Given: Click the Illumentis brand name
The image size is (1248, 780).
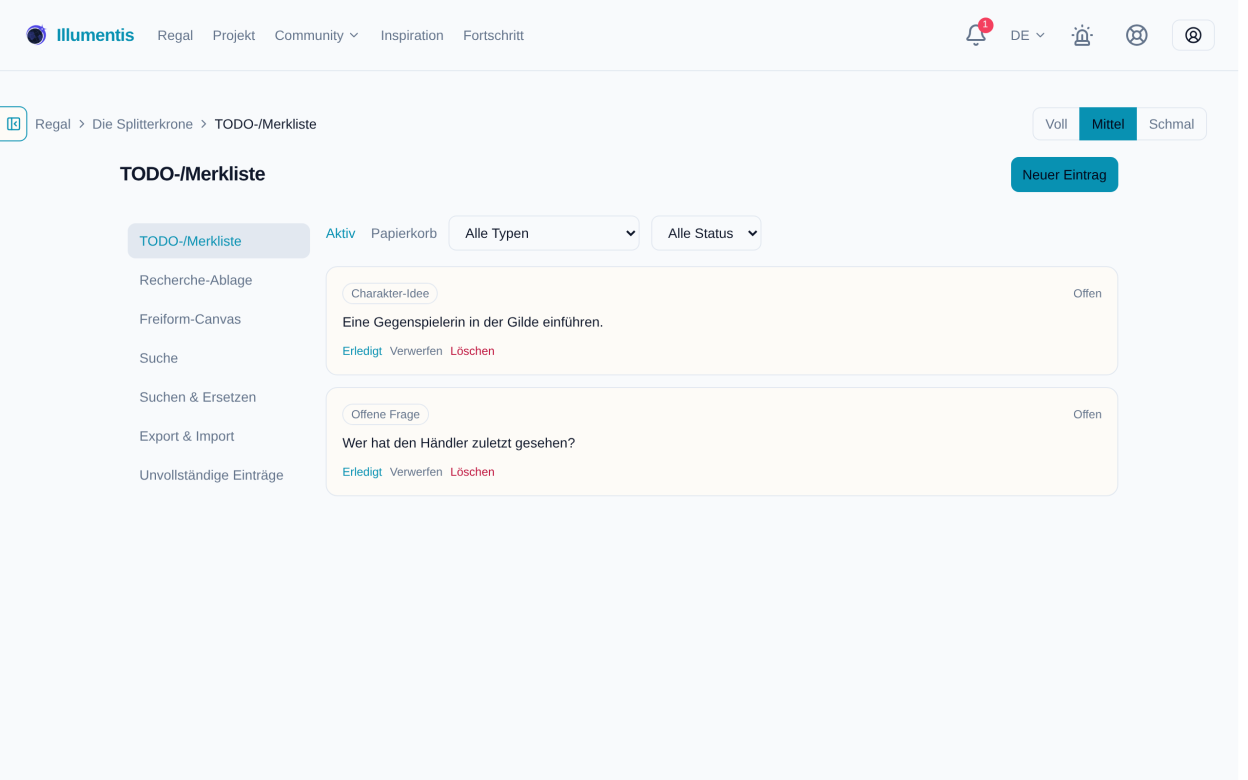Looking at the screenshot, I should 95,35.
